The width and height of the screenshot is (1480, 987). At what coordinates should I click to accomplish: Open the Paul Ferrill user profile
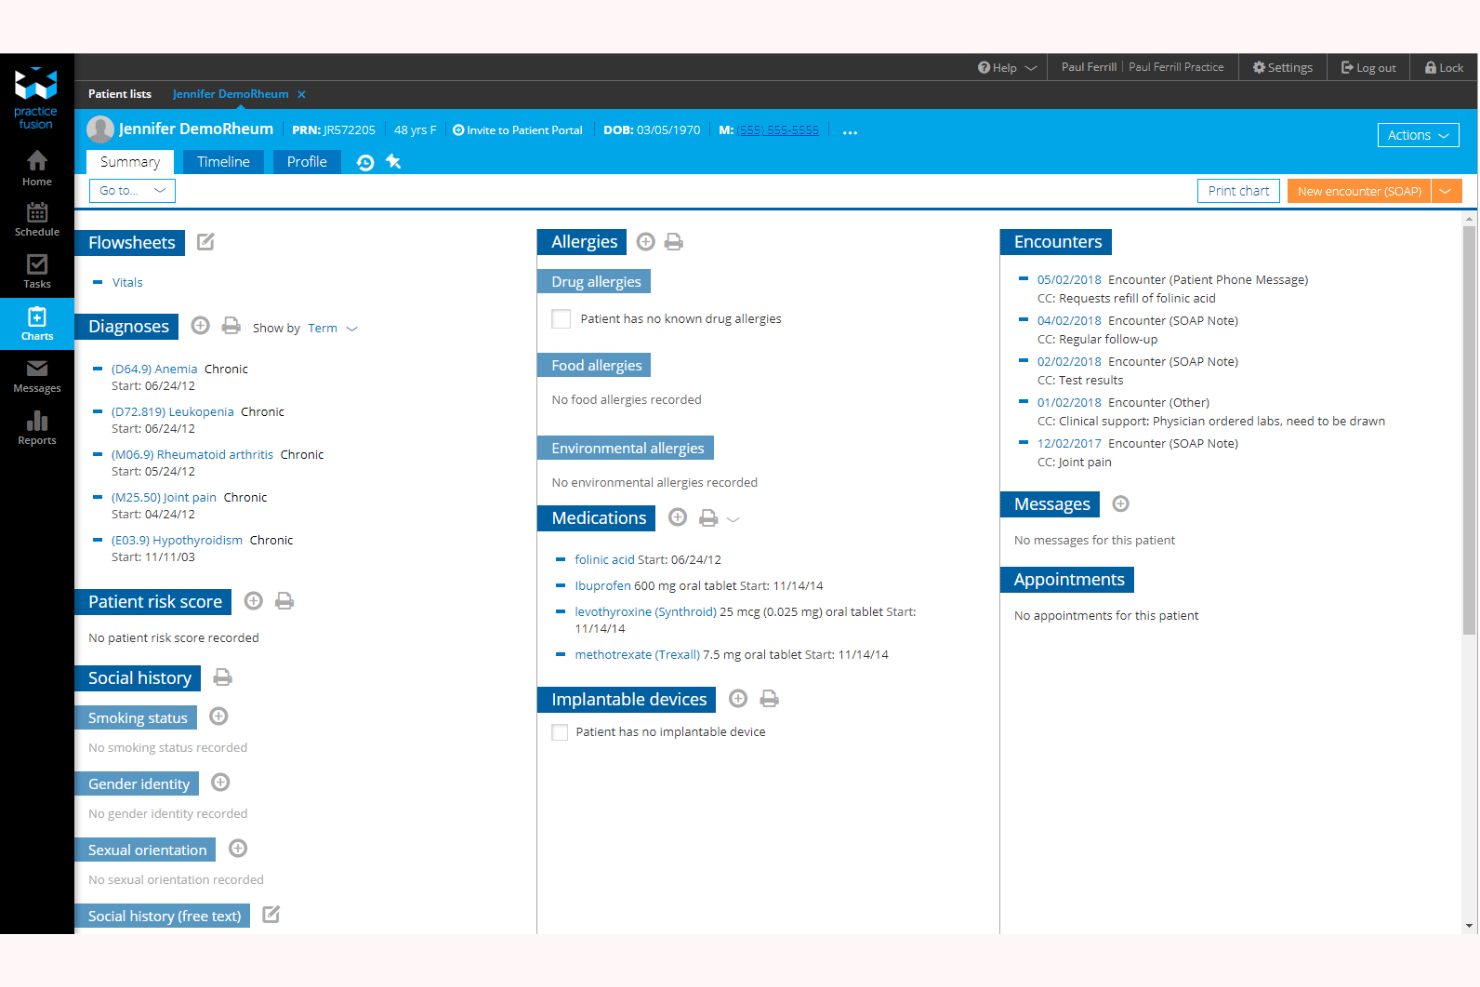click(x=1088, y=67)
